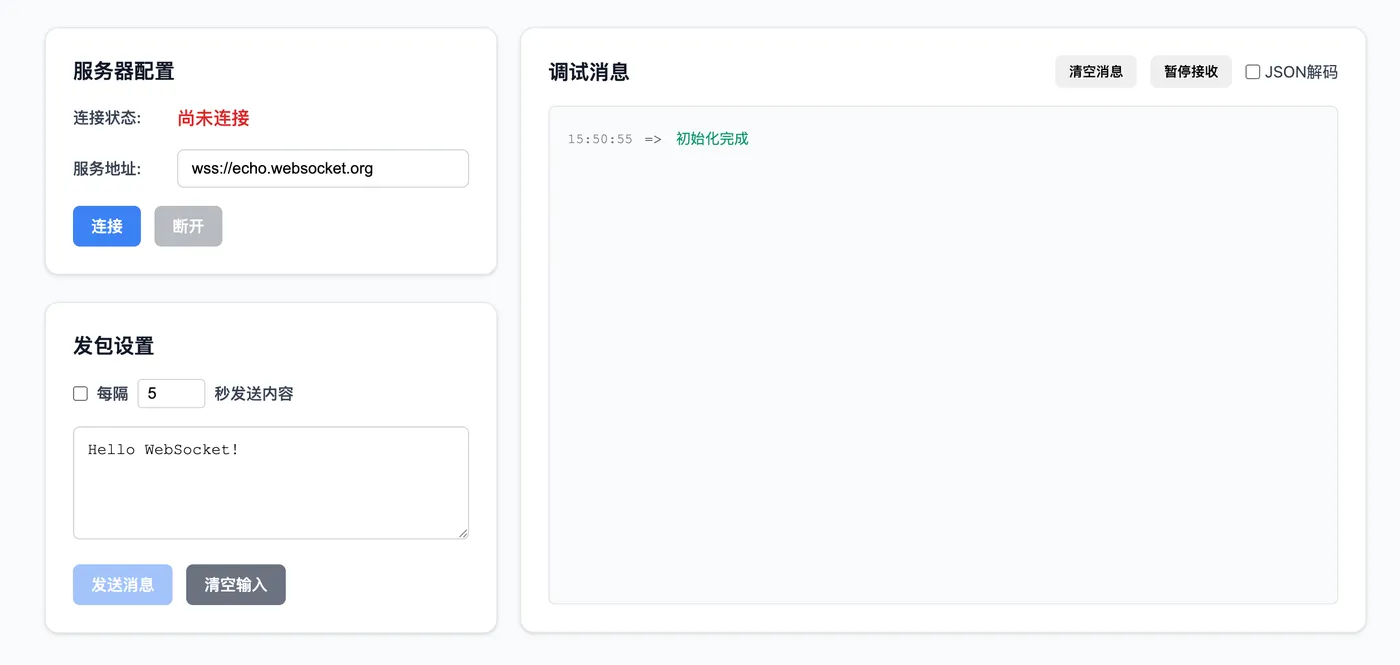Check the 每隔 auto-send interval checkbox
The height and width of the screenshot is (665, 1400).
(x=80, y=393)
